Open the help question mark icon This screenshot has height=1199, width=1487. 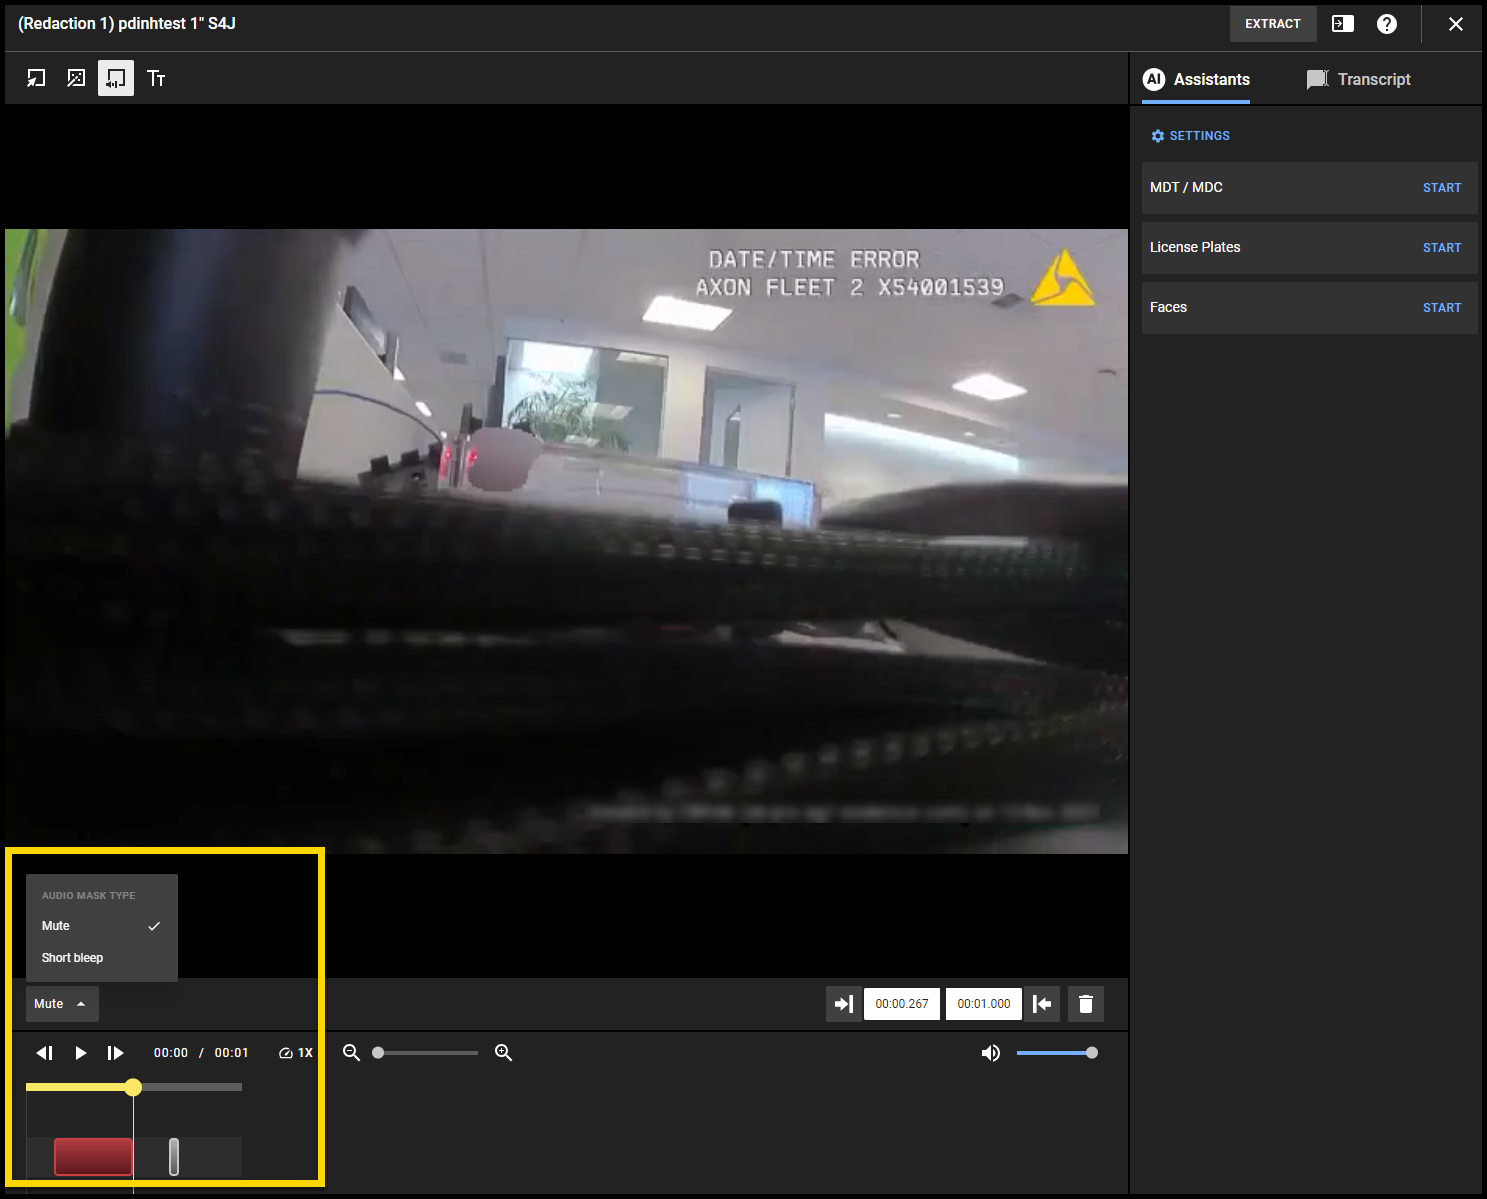pyautogui.click(x=1386, y=24)
